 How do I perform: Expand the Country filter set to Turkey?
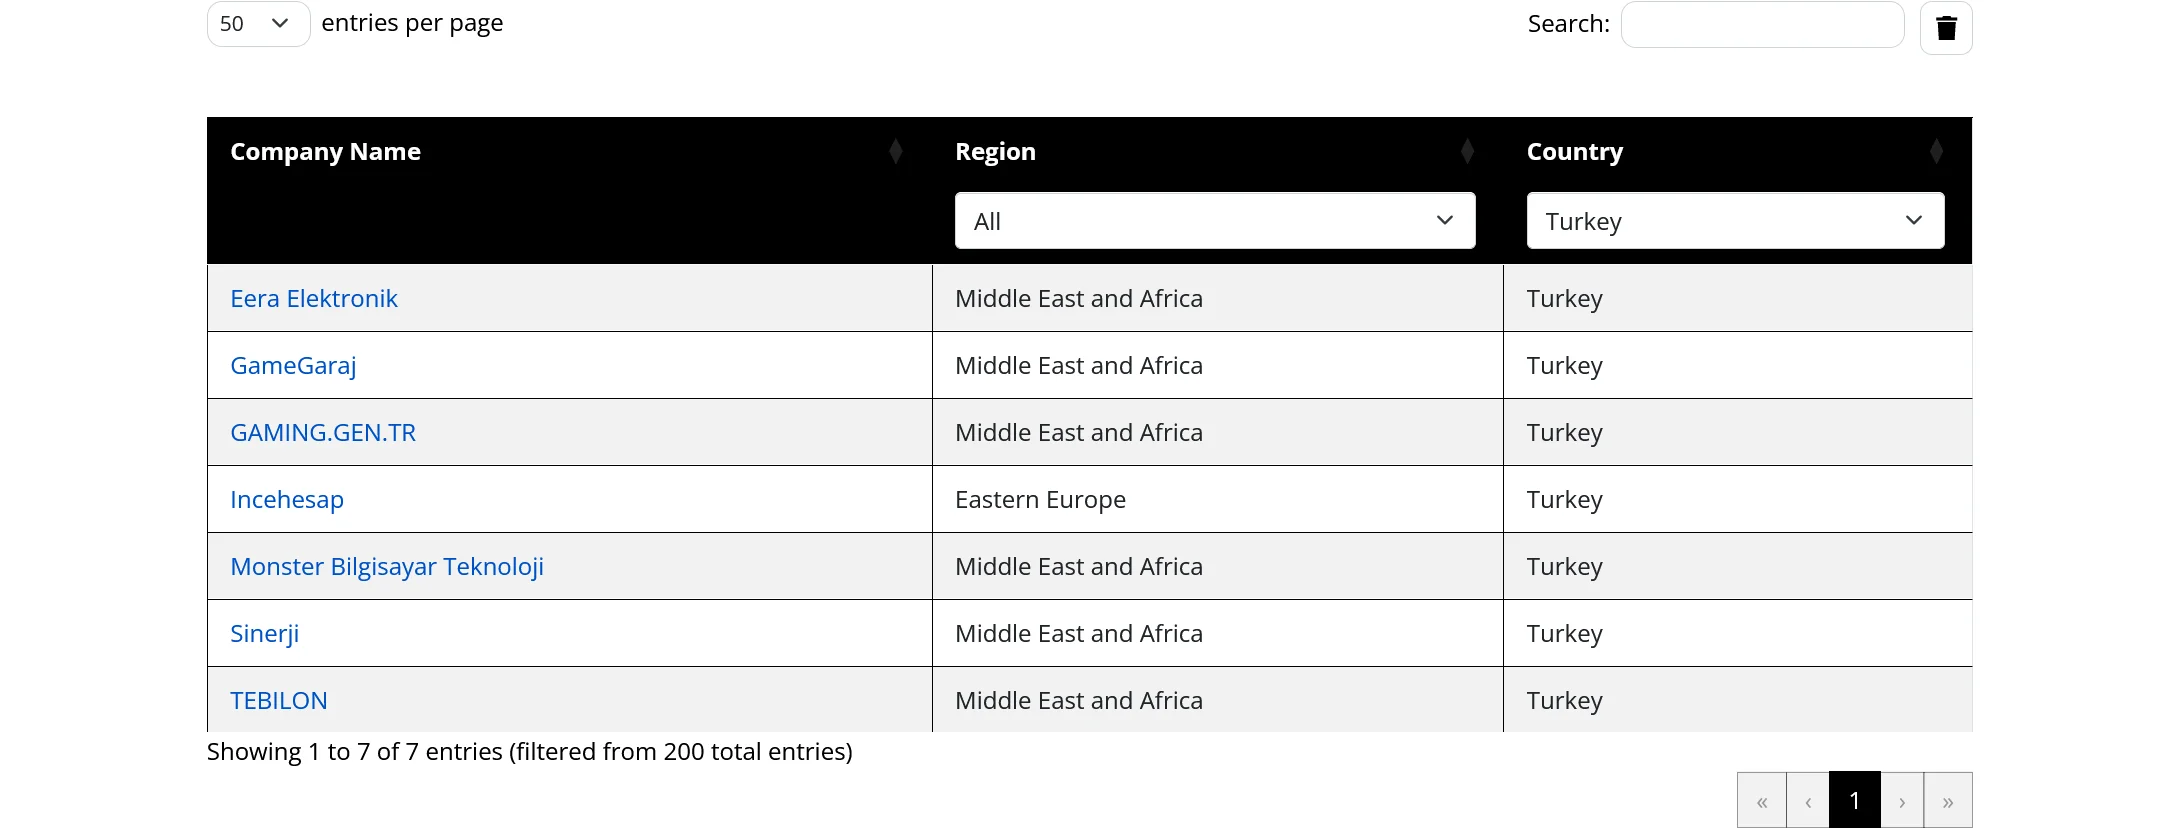[1734, 221]
